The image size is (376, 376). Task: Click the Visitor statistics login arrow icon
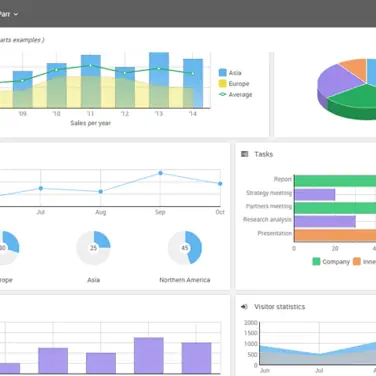244,307
